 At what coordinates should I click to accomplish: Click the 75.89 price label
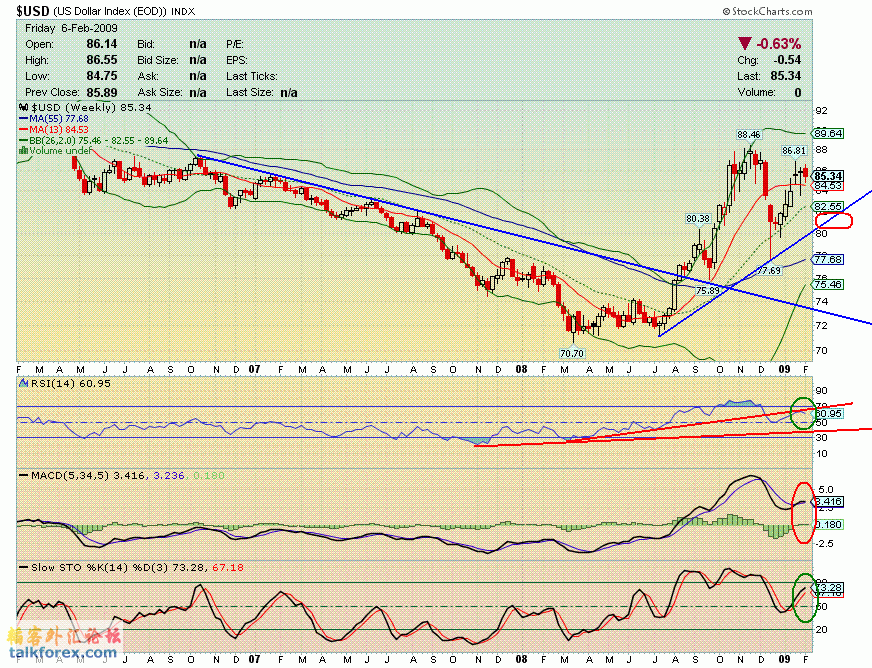[707, 290]
